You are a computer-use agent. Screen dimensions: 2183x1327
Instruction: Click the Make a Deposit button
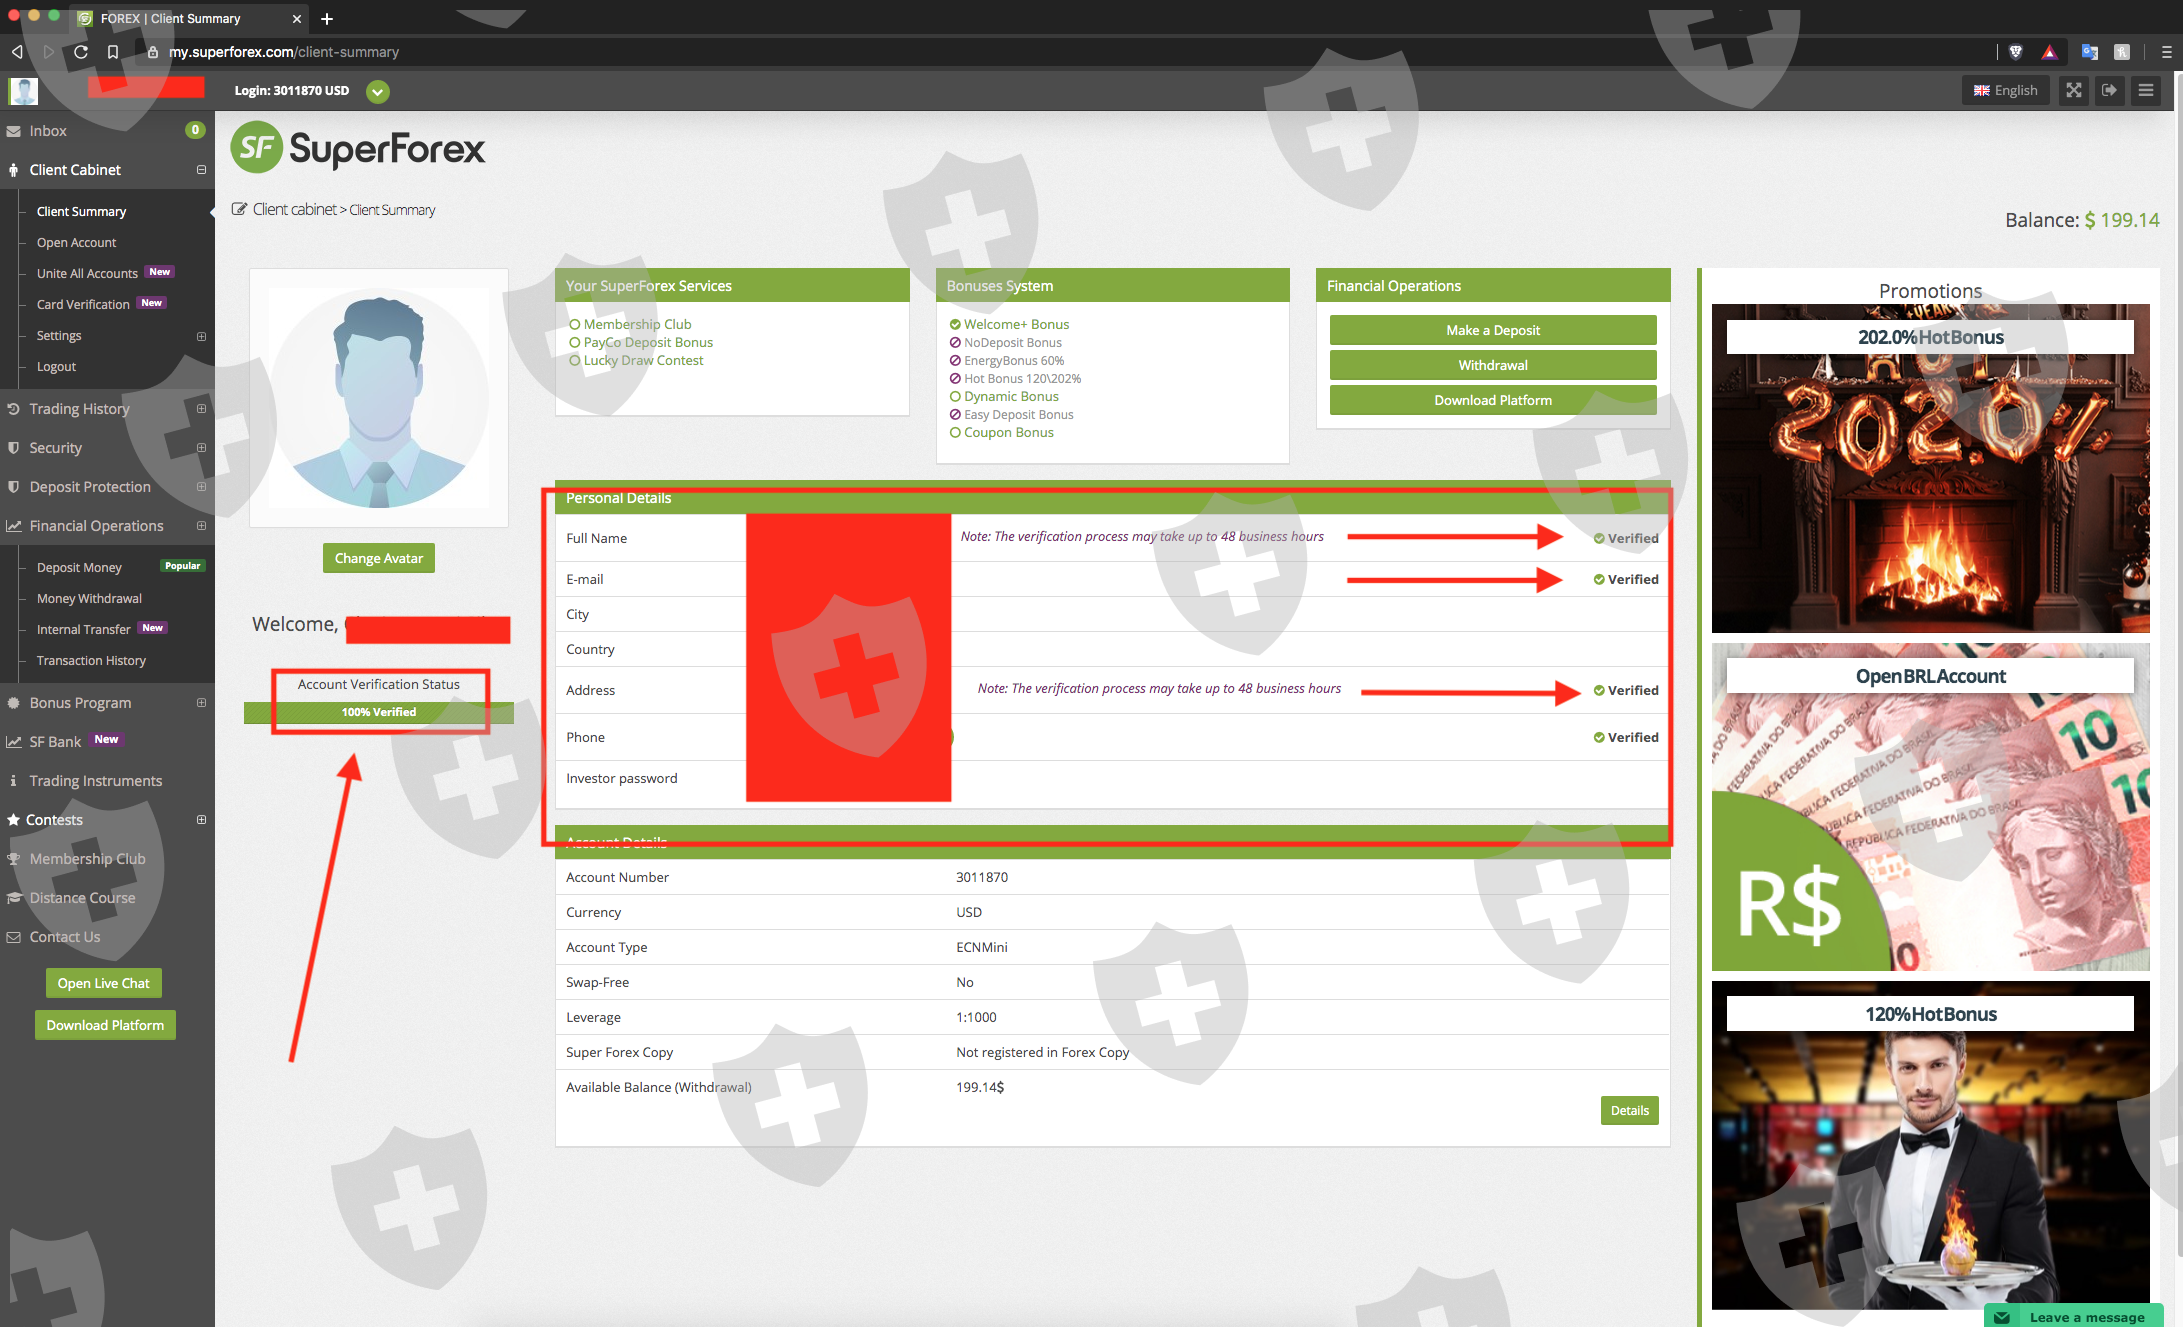(x=1493, y=330)
